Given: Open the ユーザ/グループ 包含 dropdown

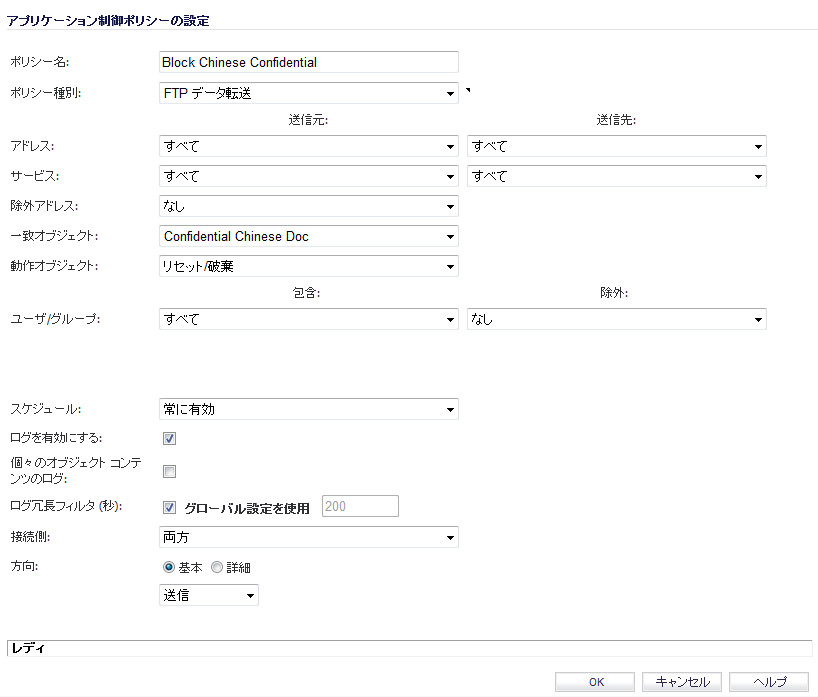Looking at the screenshot, I should (308, 319).
